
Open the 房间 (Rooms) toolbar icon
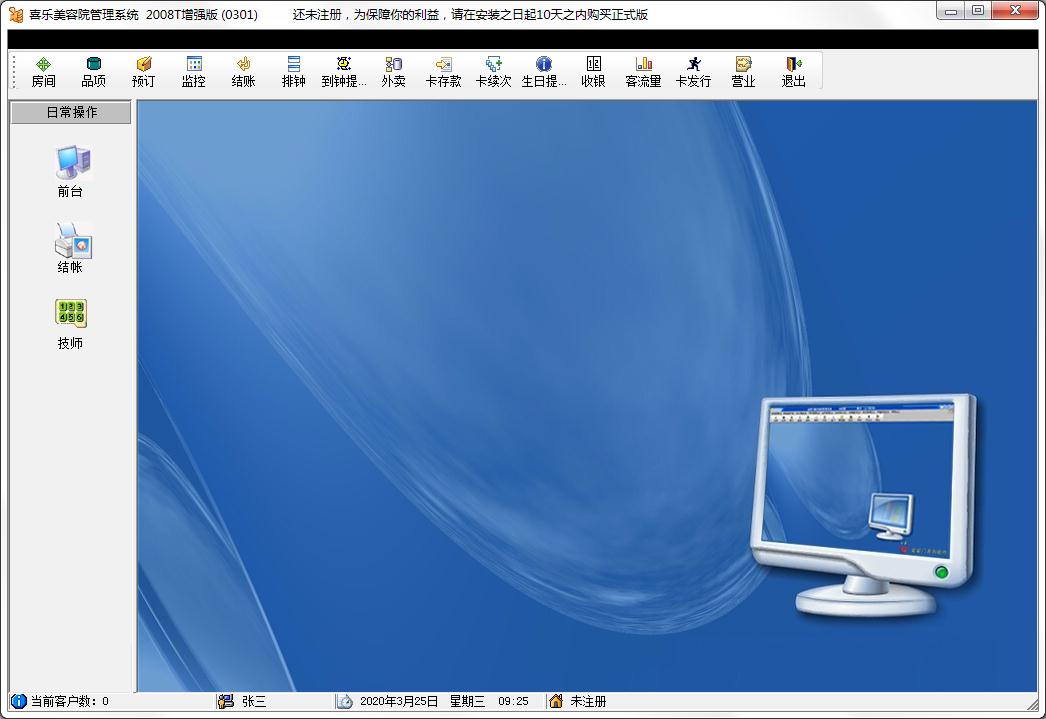[43, 71]
